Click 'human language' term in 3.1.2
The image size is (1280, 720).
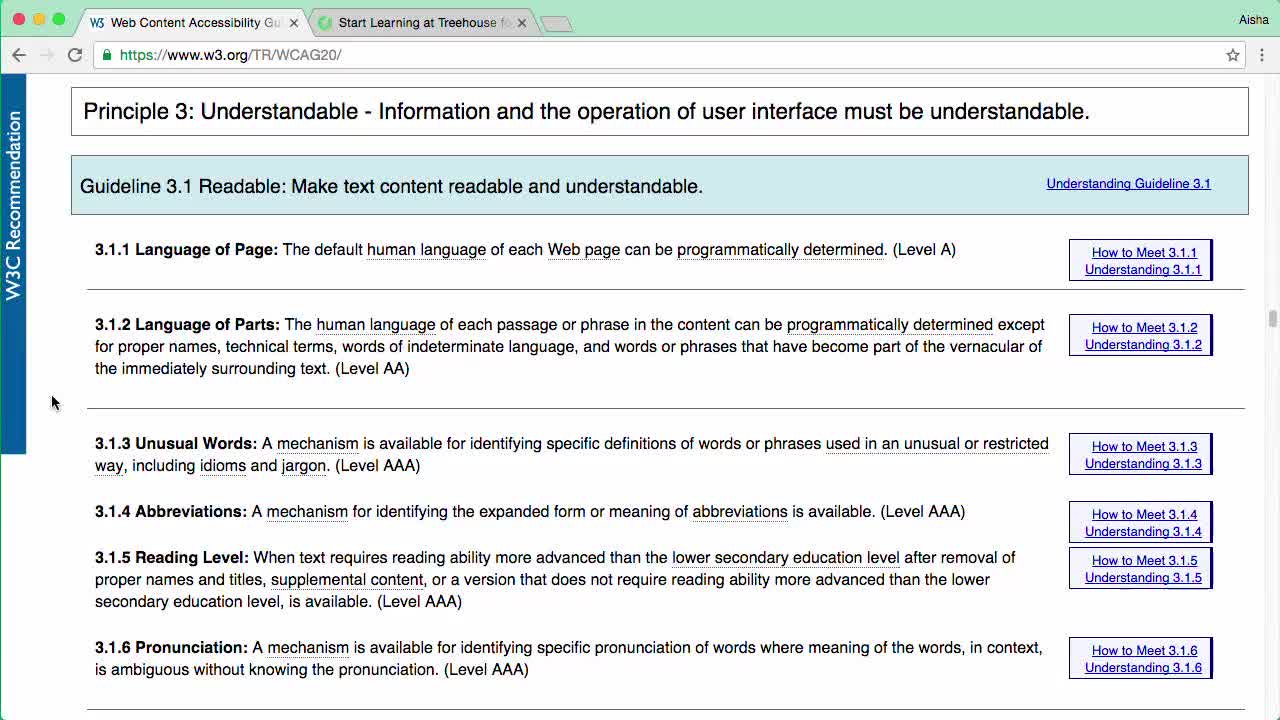point(376,325)
